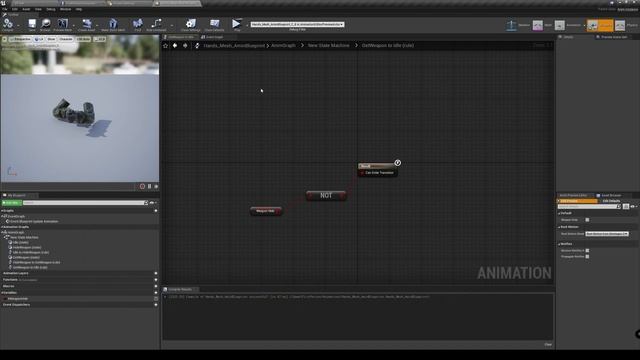Add new Event Dispatcher plus button

(x=156, y=305)
